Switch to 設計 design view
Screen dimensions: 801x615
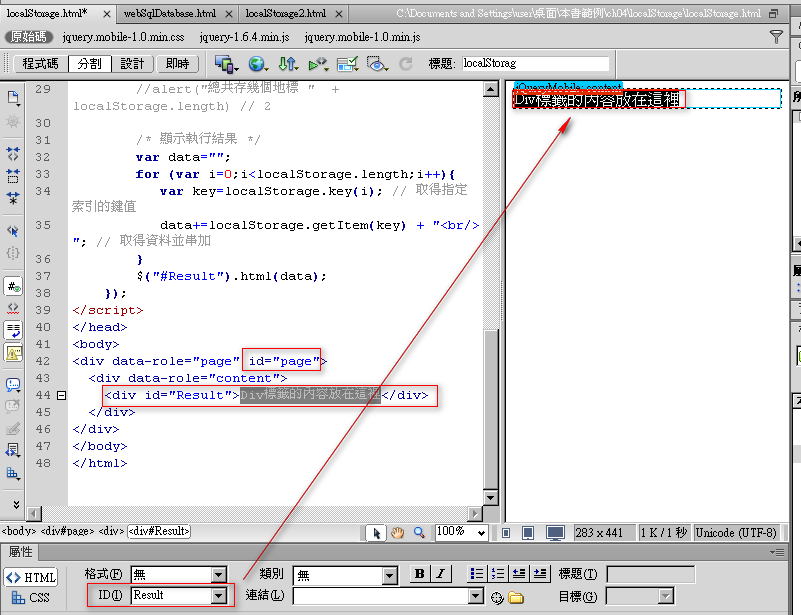point(132,64)
